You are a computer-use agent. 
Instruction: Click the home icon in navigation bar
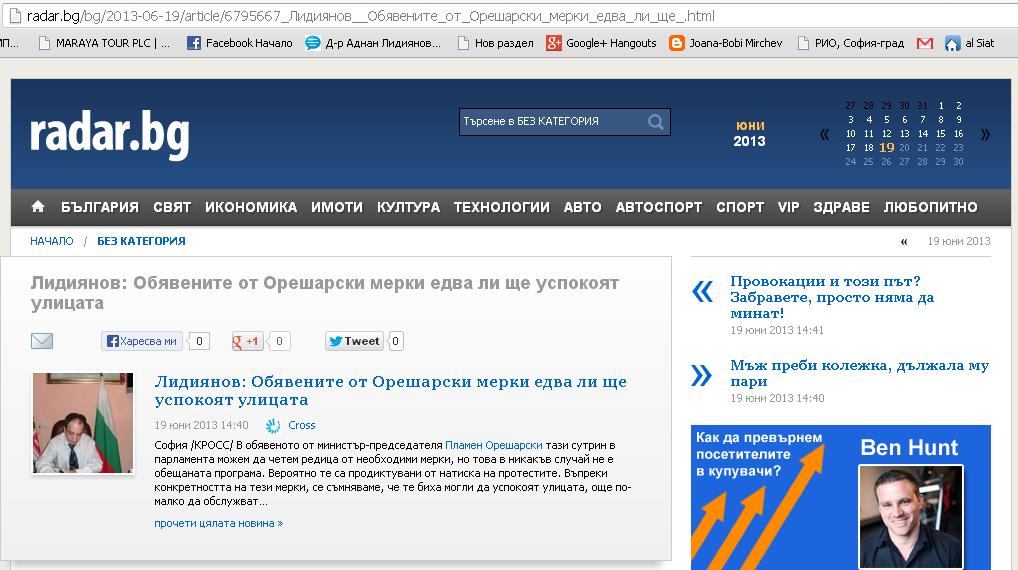(x=38, y=206)
